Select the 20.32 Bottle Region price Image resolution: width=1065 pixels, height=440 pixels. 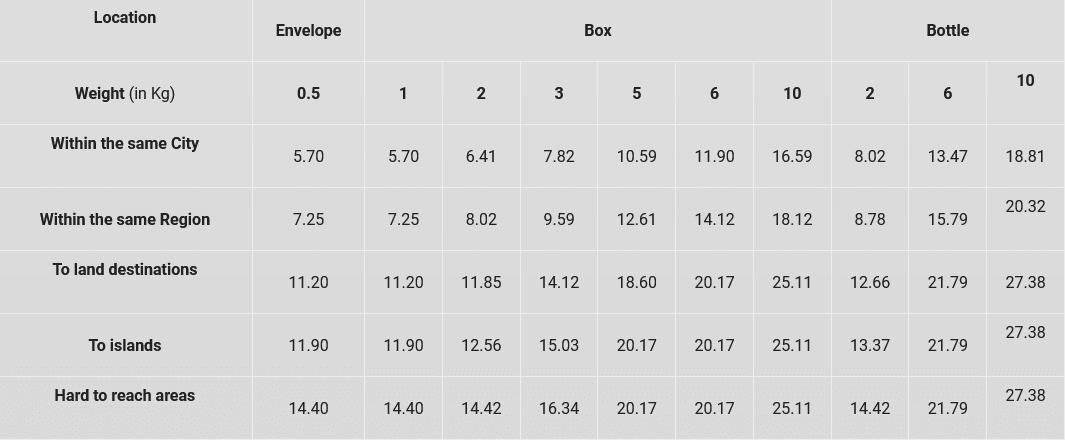pos(1025,206)
